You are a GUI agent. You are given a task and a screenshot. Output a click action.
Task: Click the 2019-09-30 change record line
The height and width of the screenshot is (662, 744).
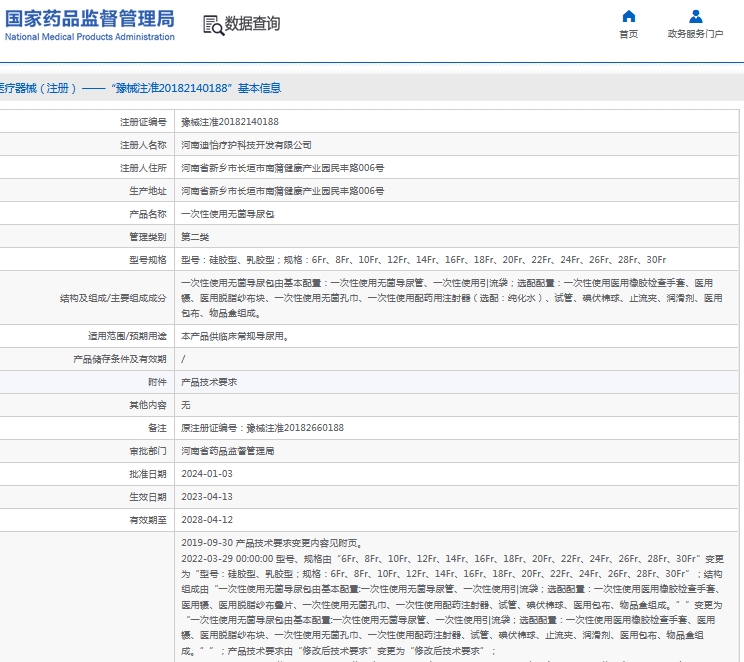pyautogui.click(x=272, y=543)
